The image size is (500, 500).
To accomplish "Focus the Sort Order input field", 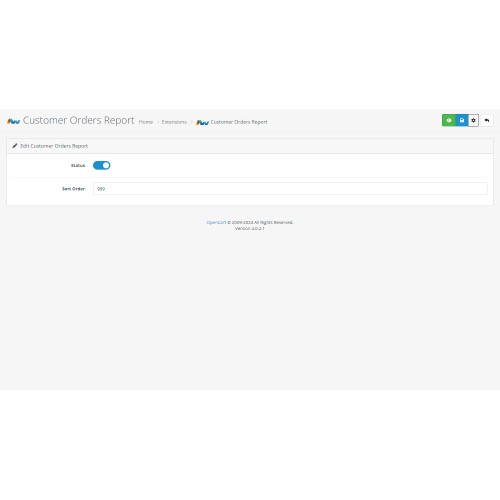I will (290, 189).
